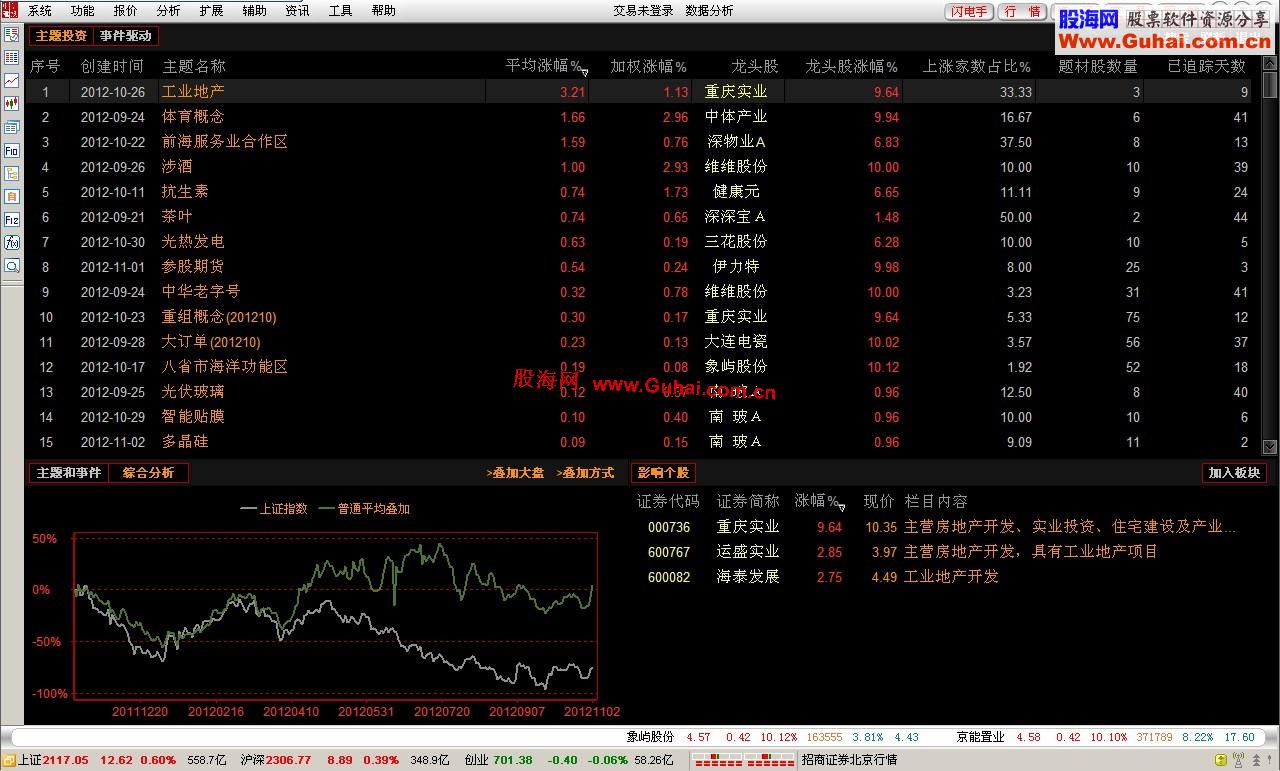Click the F10 company info icon
1280x771 pixels.
12,150
